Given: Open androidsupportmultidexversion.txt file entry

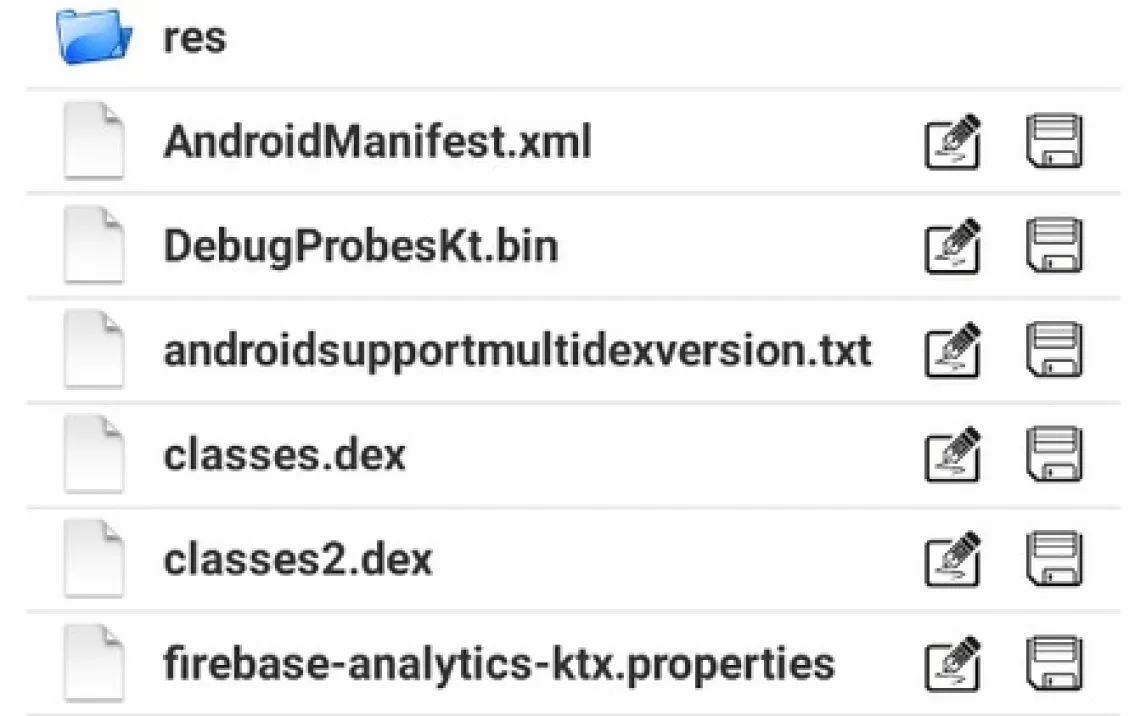Looking at the screenshot, I should 517,351.
